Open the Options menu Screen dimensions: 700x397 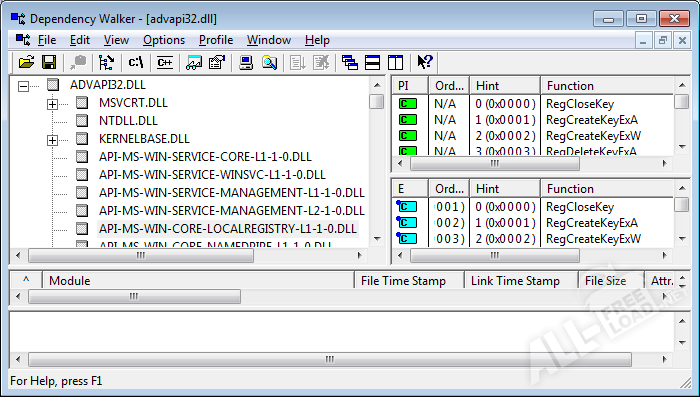164,40
